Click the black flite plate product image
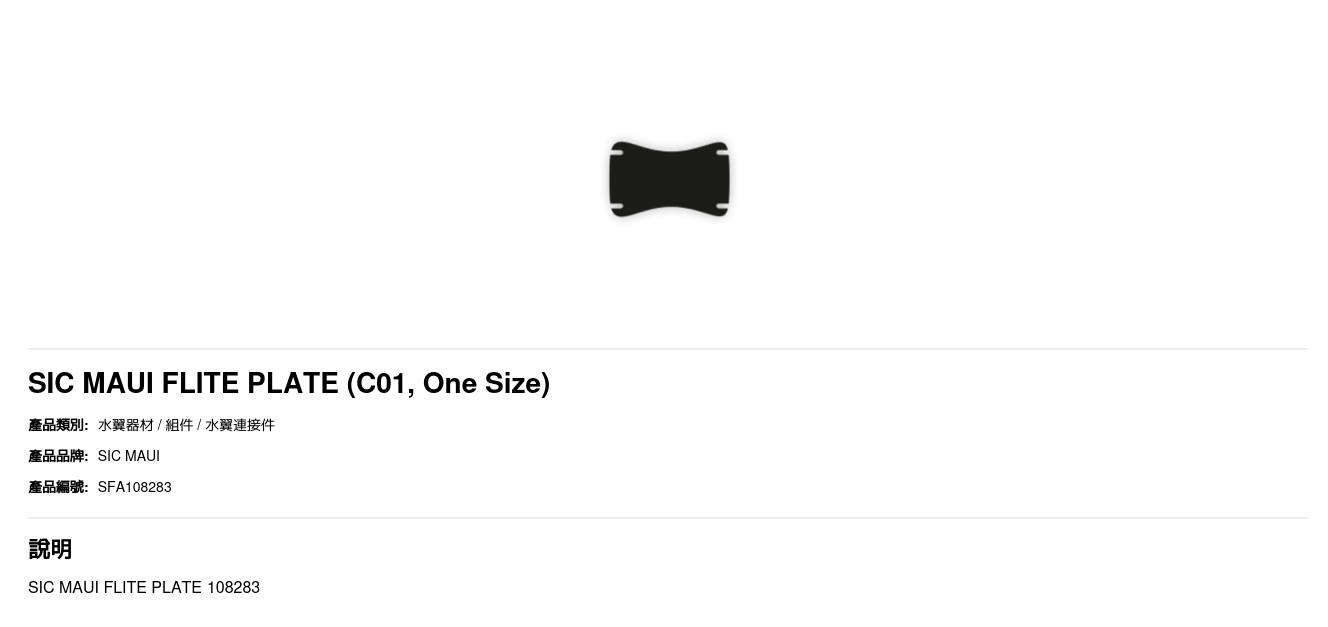Screen dimensions: 1328x627 point(669,180)
